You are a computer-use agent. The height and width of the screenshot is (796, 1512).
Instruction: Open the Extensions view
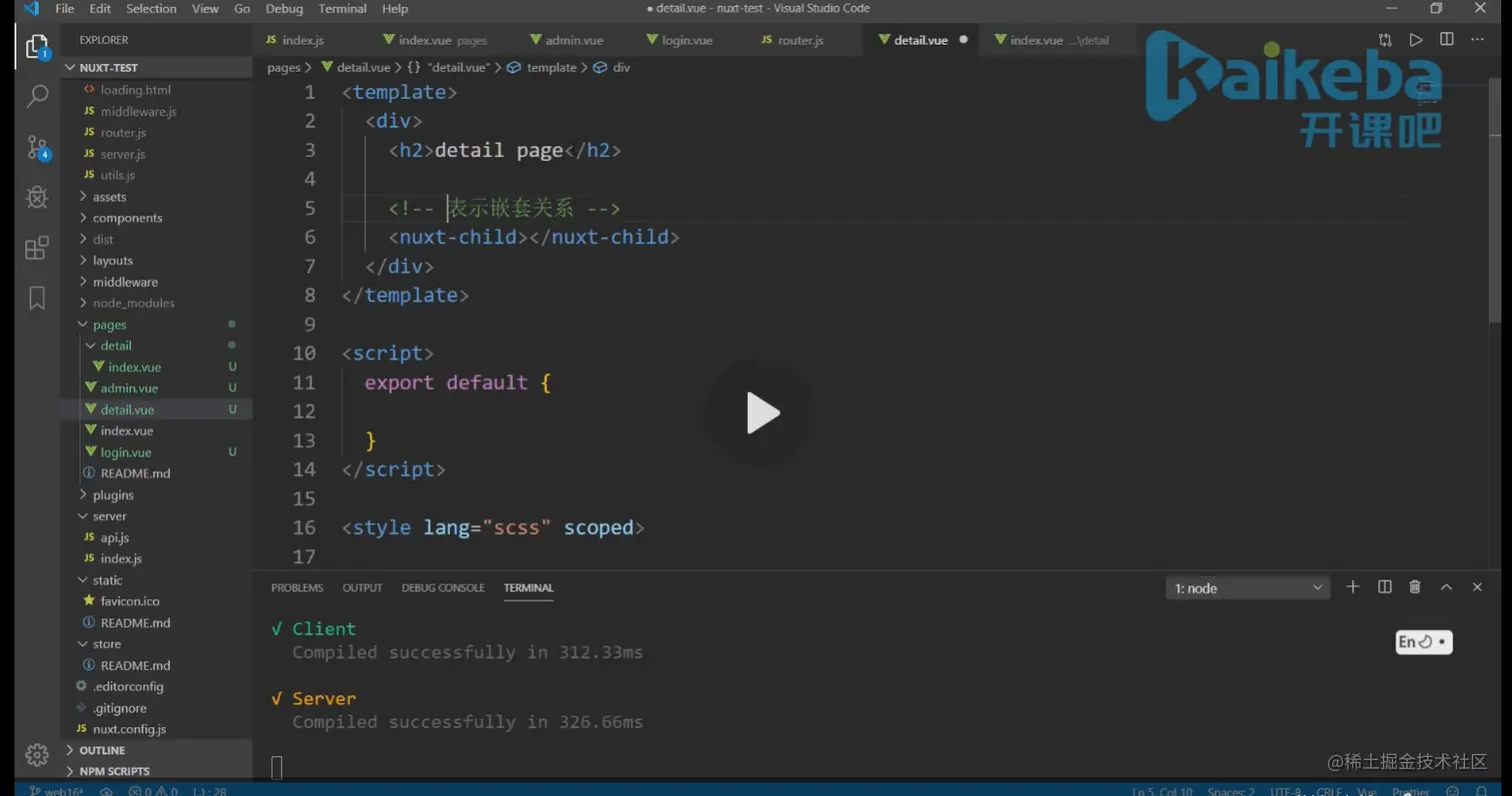[37, 248]
